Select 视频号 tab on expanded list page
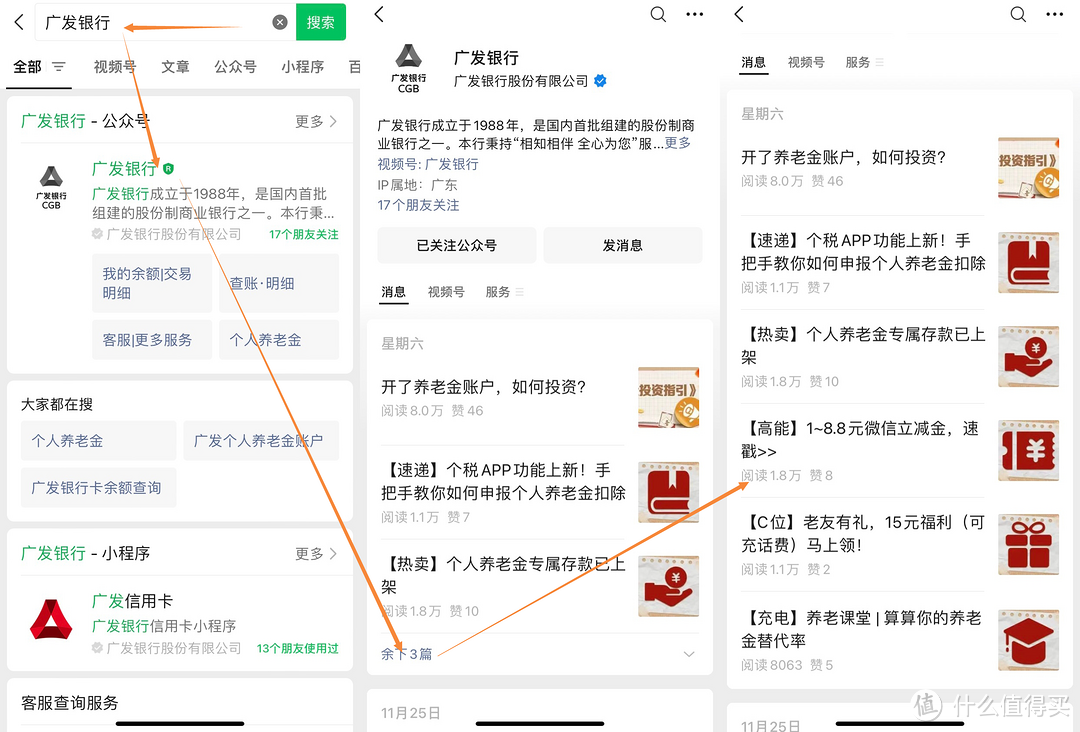The height and width of the screenshot is (732, 1080). click(x=806, y=63)
